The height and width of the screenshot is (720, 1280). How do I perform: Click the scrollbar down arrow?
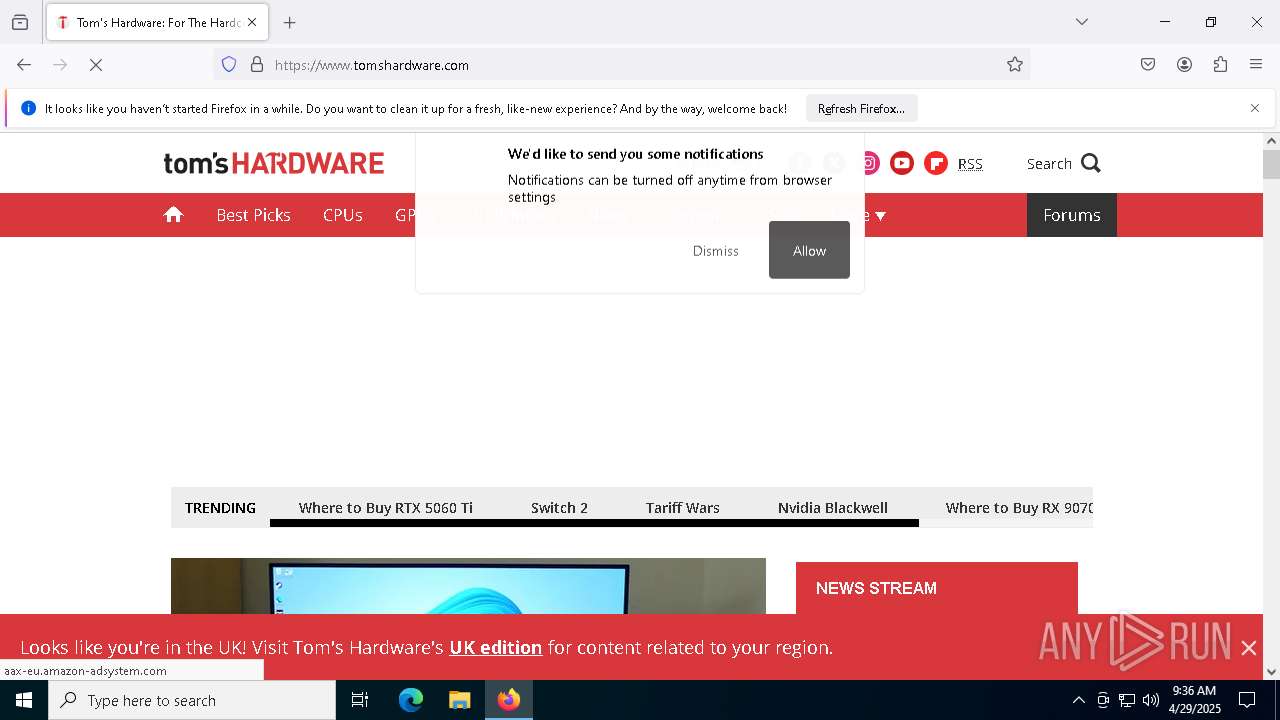tap(1271, 672)
